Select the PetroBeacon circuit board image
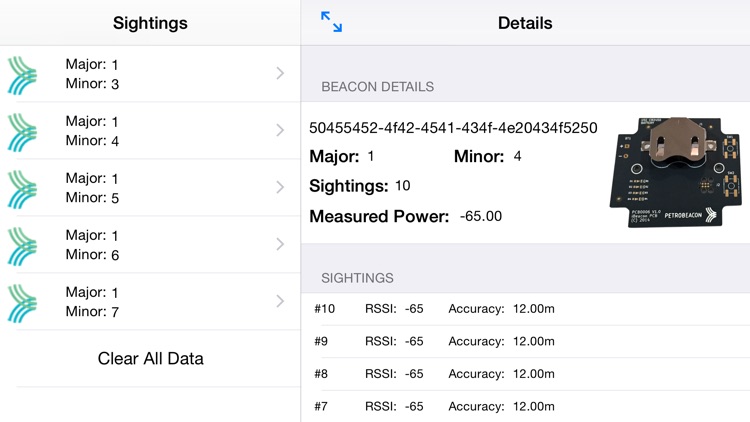The width and height of the screenshot is (750, 422). coord(676,172)
